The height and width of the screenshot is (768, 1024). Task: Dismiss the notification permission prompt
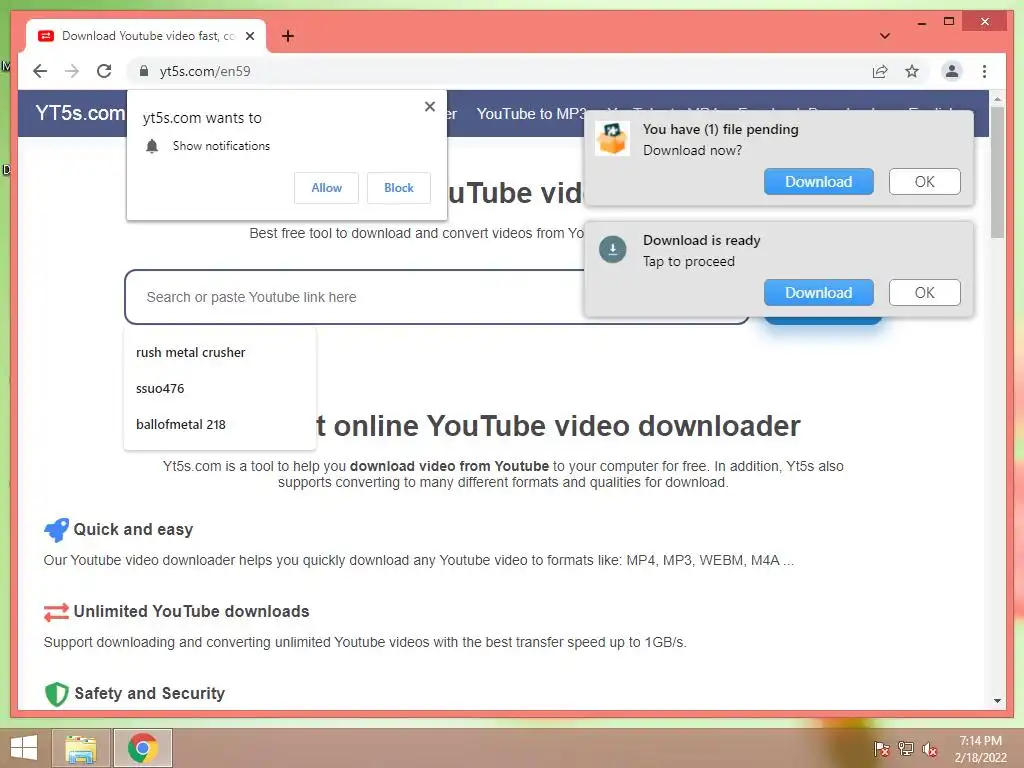430,106
